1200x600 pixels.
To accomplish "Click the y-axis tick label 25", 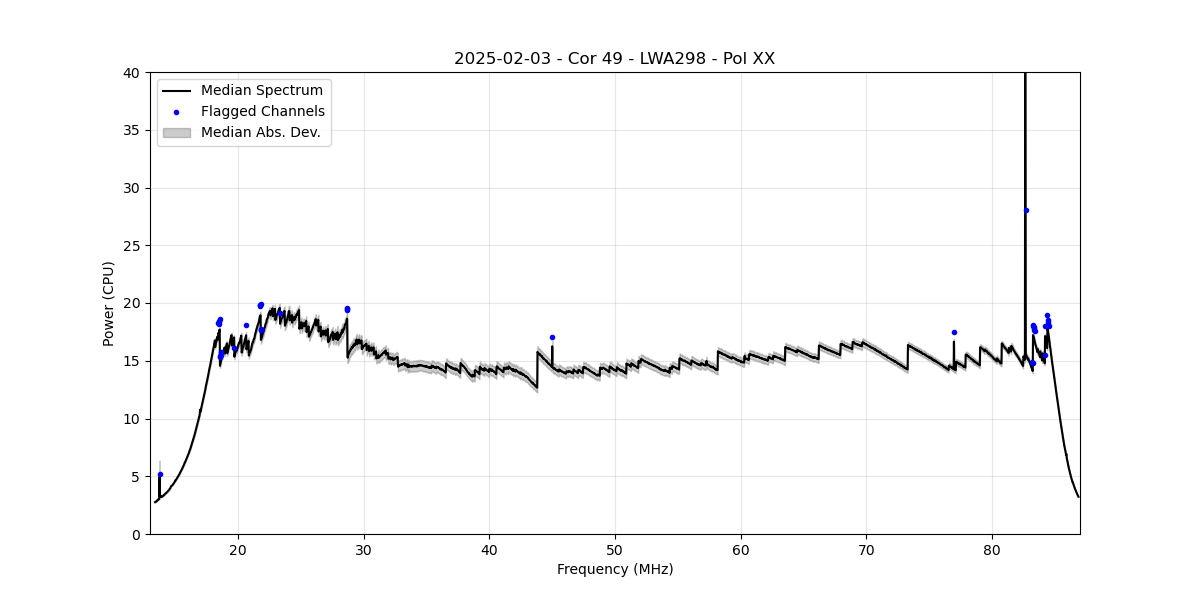I will coord(132,246).
